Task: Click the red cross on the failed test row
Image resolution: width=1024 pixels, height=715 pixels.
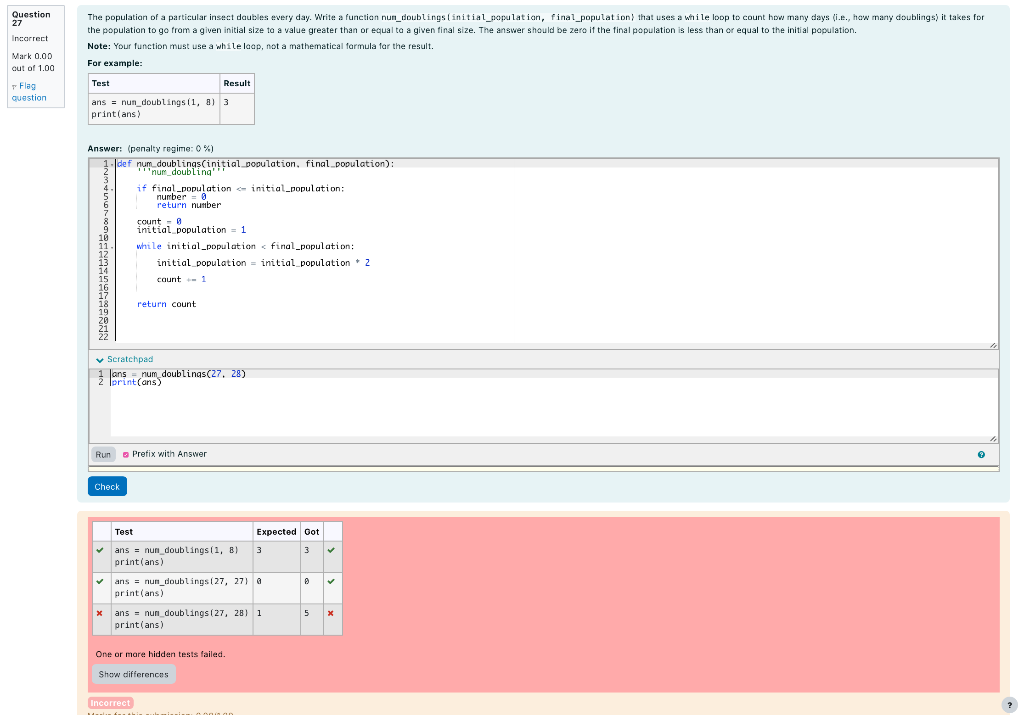Action: [x=99, y=612]
